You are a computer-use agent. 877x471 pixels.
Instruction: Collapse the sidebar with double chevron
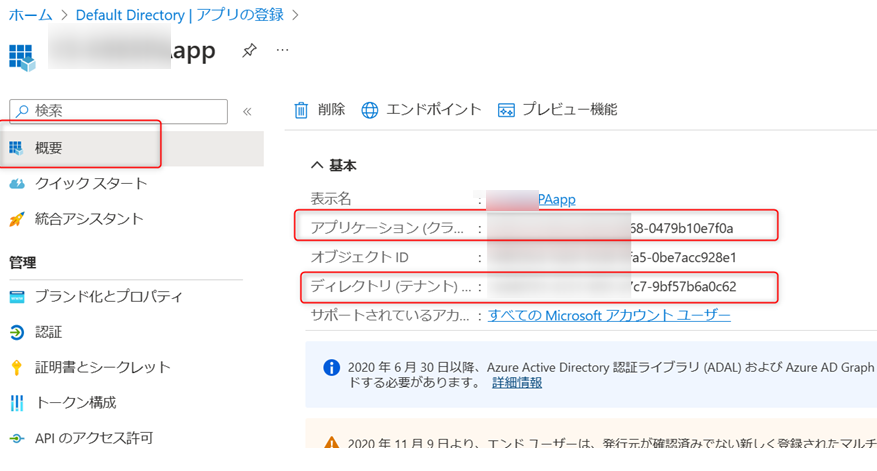click(247, 111)
